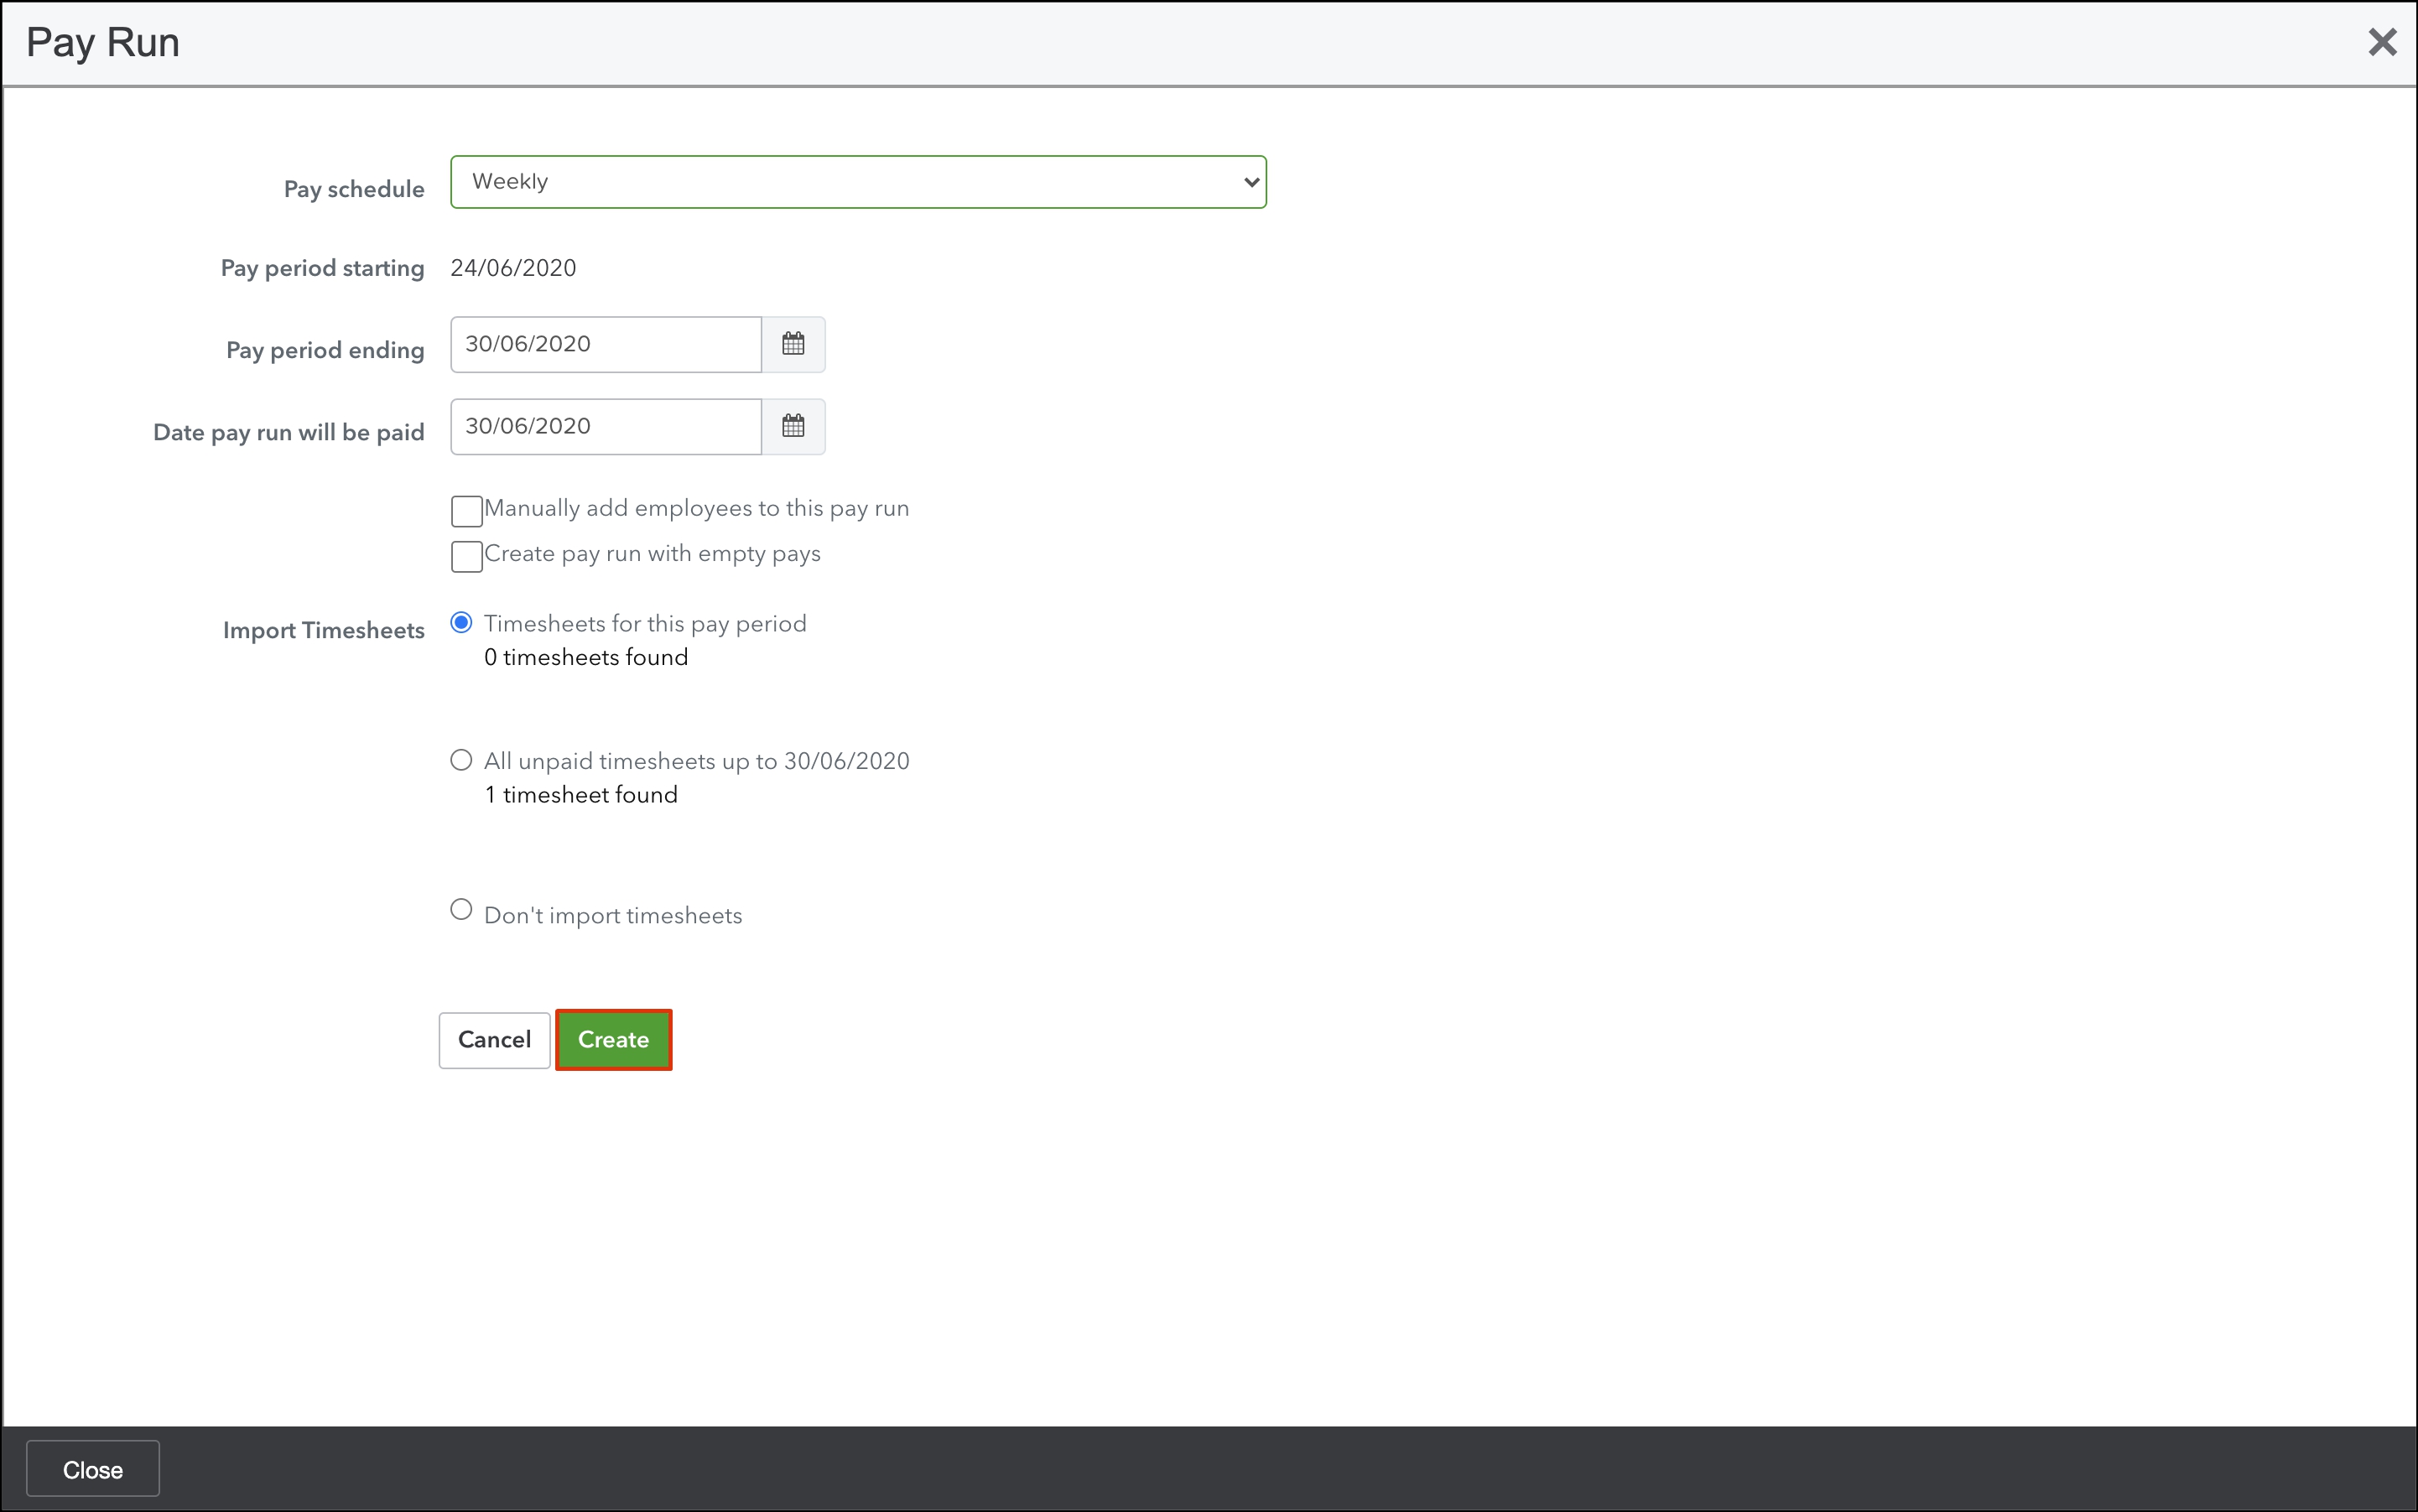Viewport: 2418px width, 1512px height.
Task: Click the Don't import timesheets label
Action: [x=613, y=916]
